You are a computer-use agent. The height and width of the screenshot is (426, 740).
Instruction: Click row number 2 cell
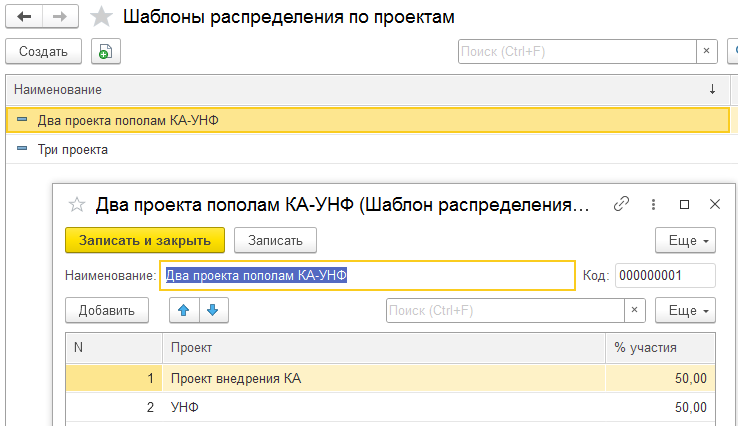[114, 407]
